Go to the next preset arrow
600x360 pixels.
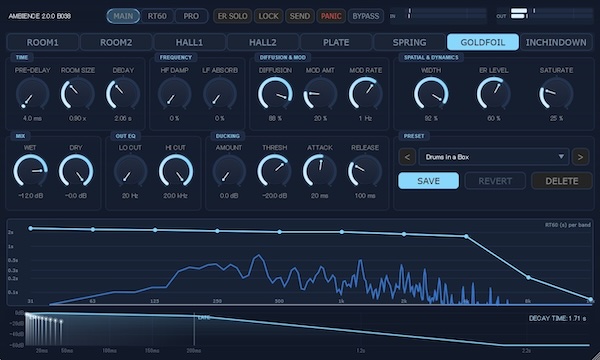(580, 157)
